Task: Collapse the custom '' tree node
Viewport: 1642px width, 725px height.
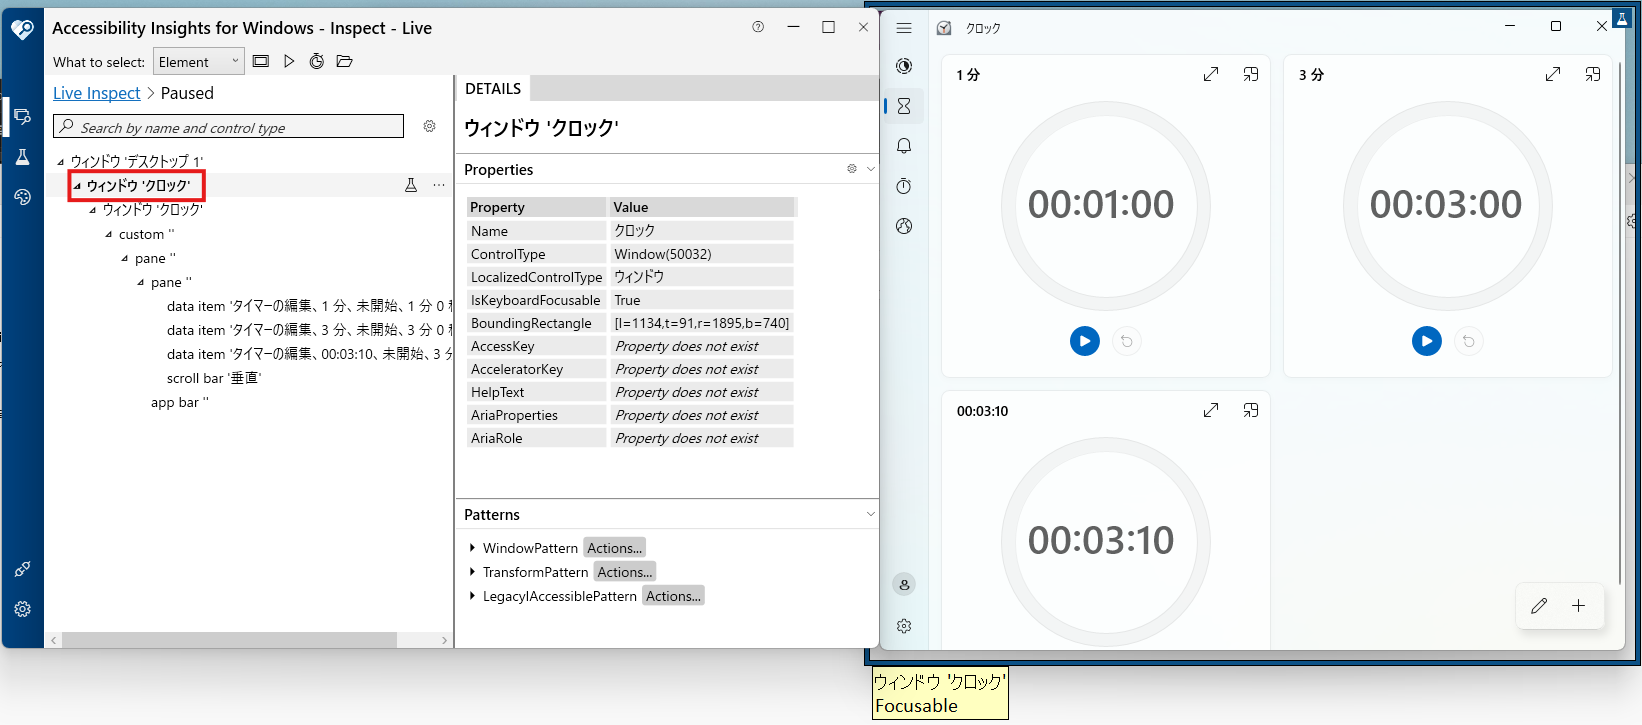Action: point(109,234)
